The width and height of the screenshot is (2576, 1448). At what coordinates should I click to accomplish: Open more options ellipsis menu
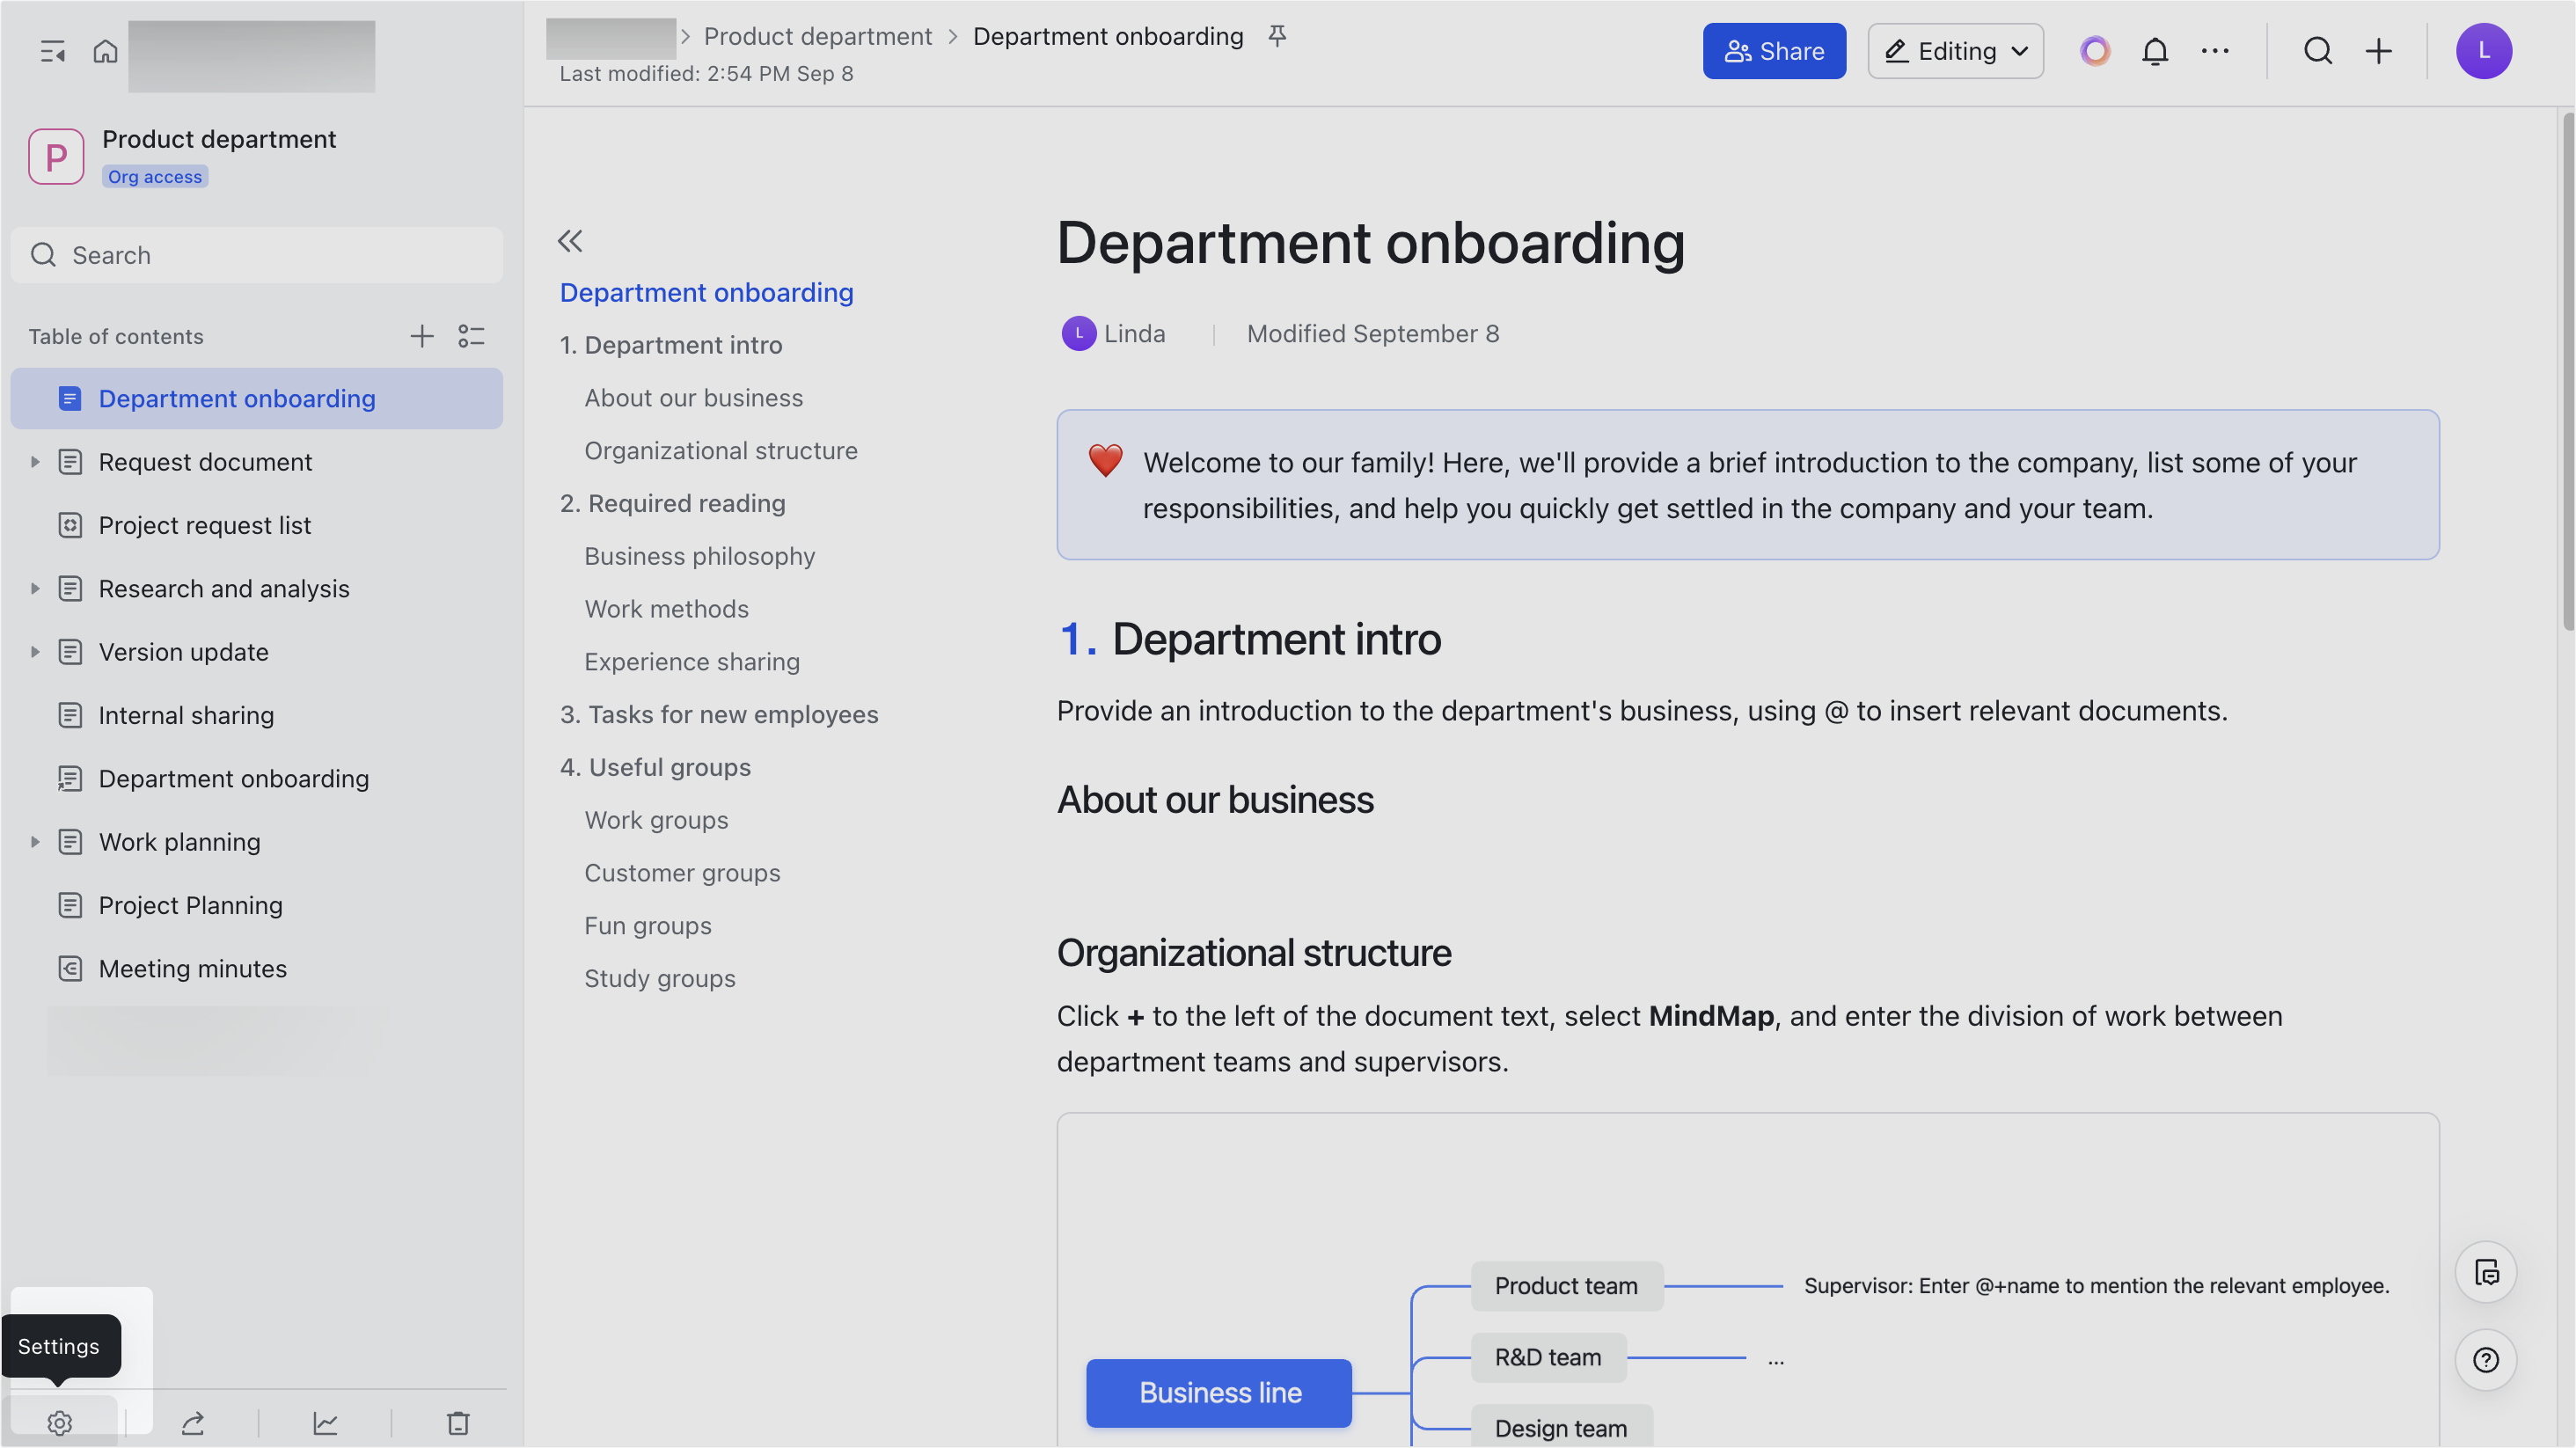pos(2215,51)
